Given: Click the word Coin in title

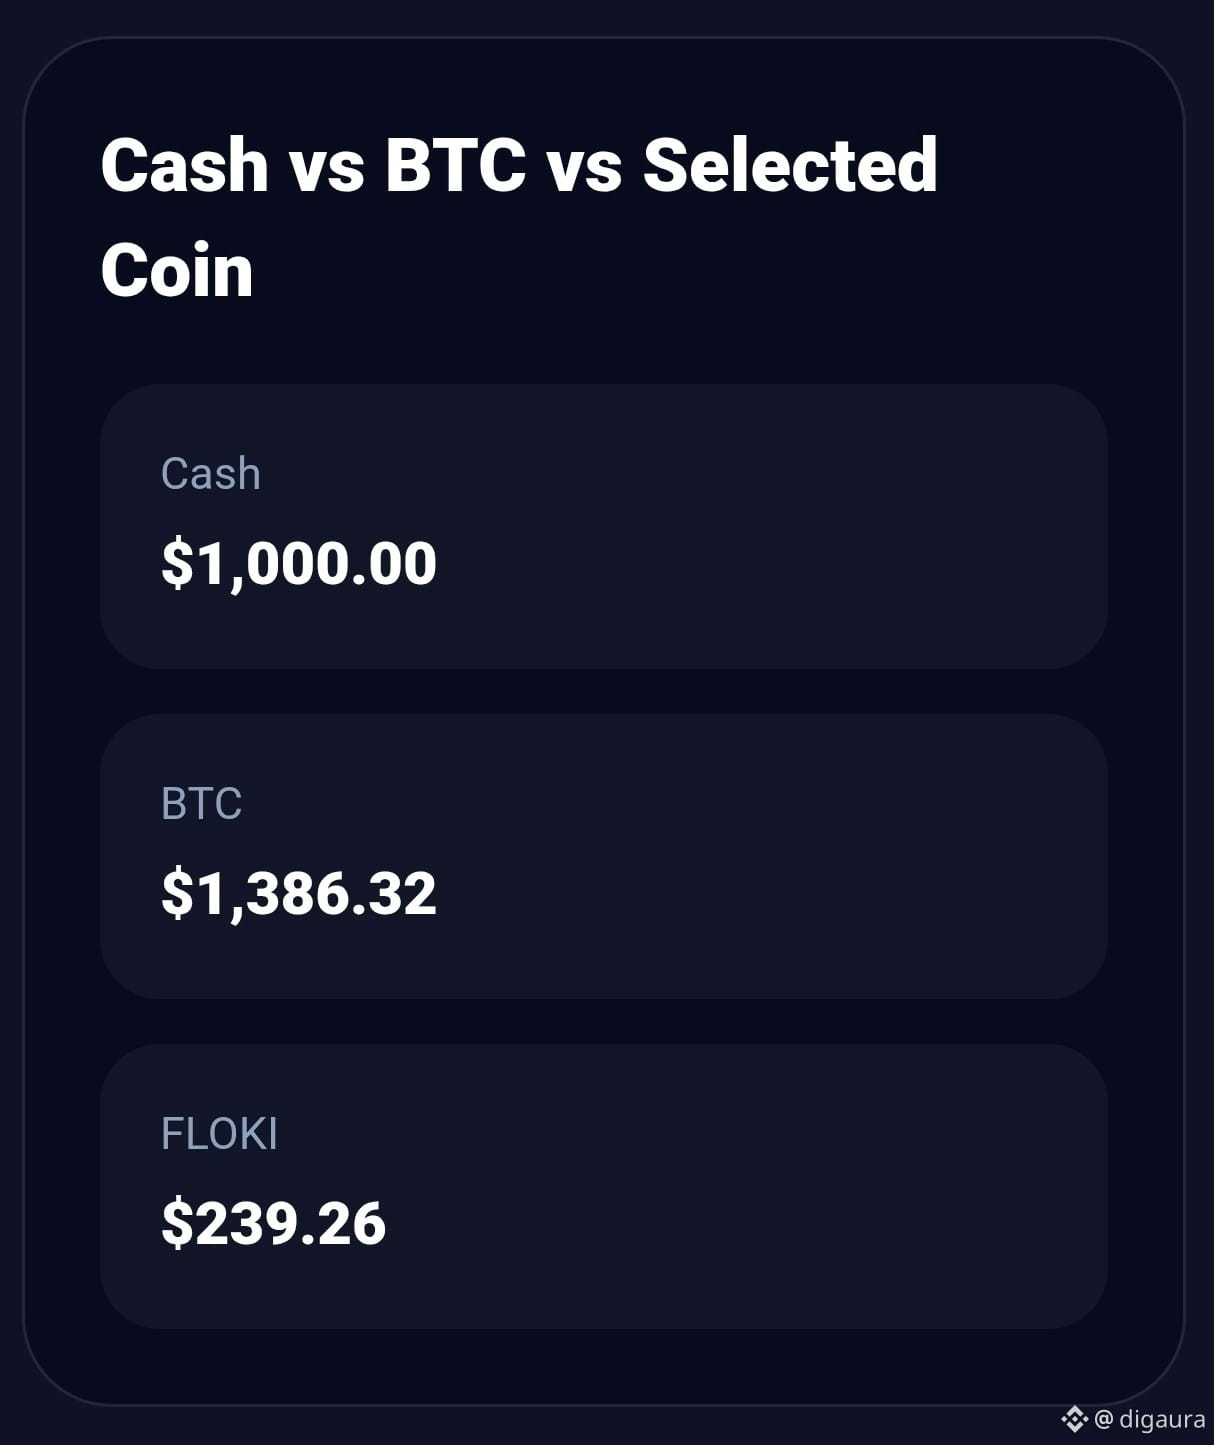Looking at the screenshot, I should (x=177, y=270).
